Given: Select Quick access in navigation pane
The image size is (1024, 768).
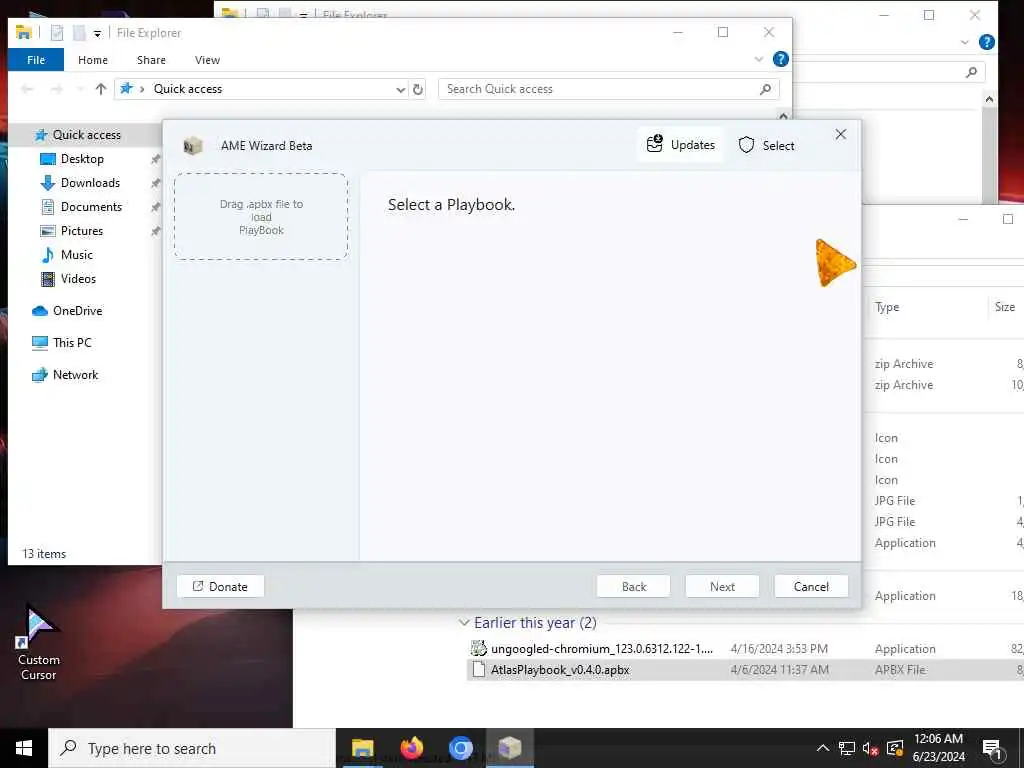Looking at the screenshot, I should coord(86,135).
